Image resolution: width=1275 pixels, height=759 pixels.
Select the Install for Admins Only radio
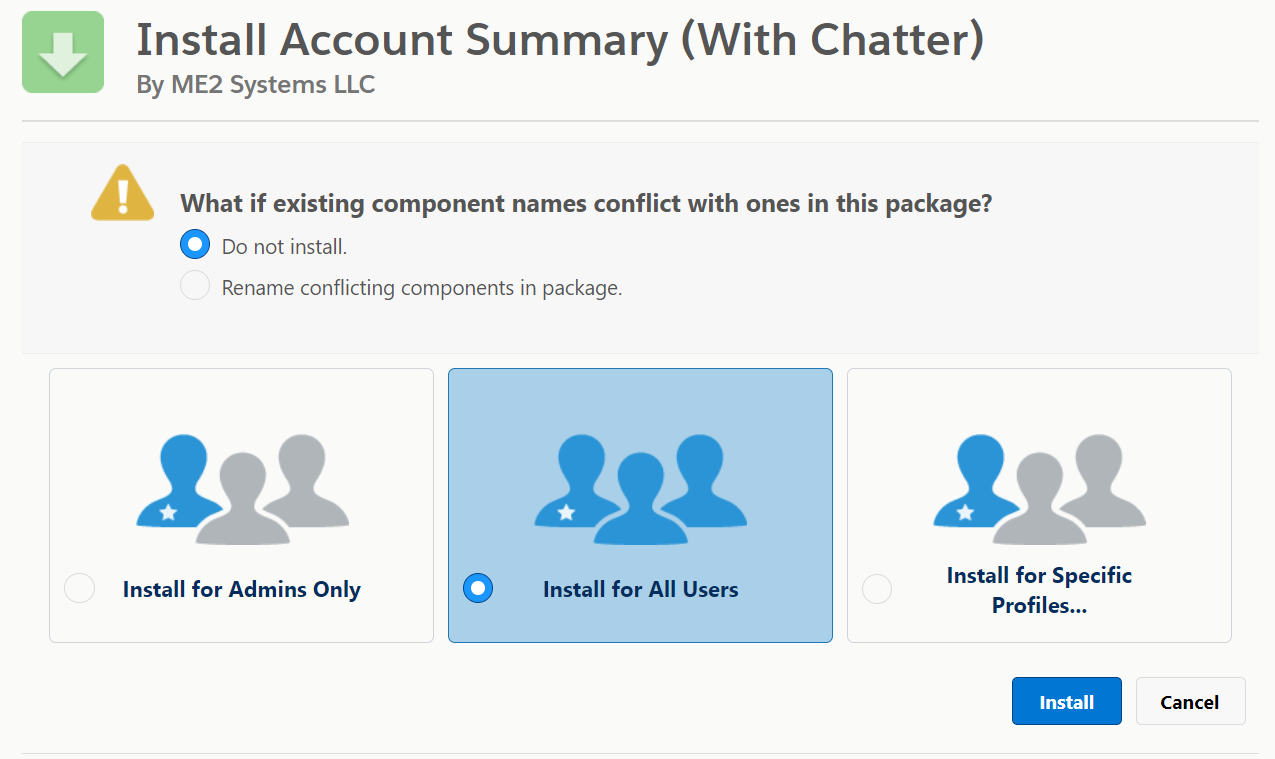click(79, 588)
